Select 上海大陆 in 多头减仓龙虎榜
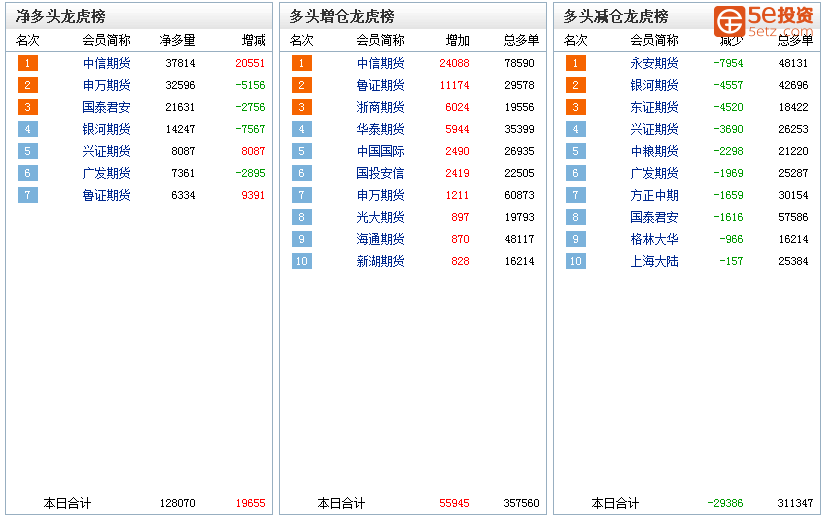The image size is (821, 521). click(x=654, y=261)
